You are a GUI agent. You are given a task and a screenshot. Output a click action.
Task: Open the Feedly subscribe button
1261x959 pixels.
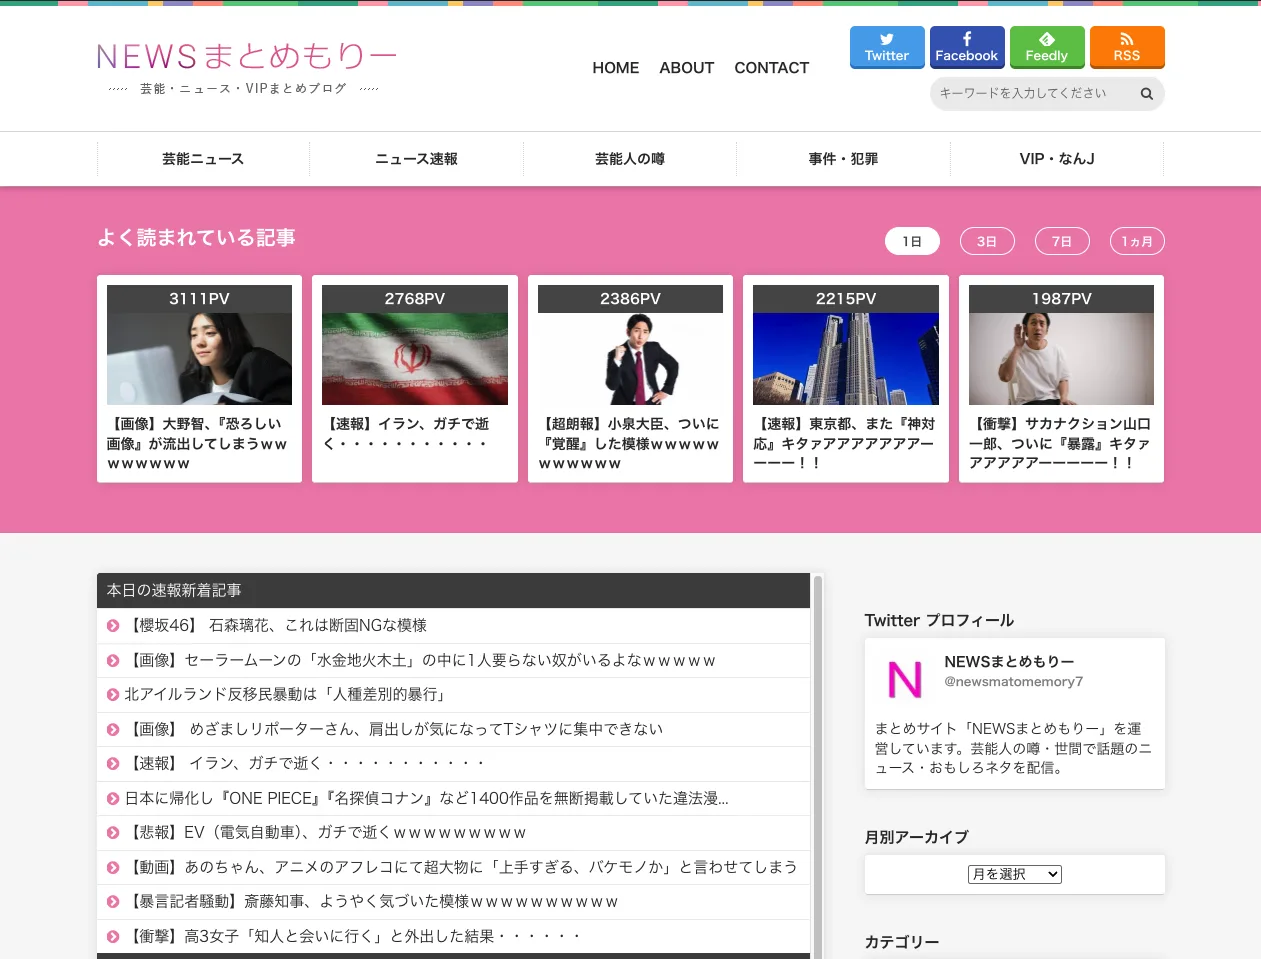click(1047, 47)
